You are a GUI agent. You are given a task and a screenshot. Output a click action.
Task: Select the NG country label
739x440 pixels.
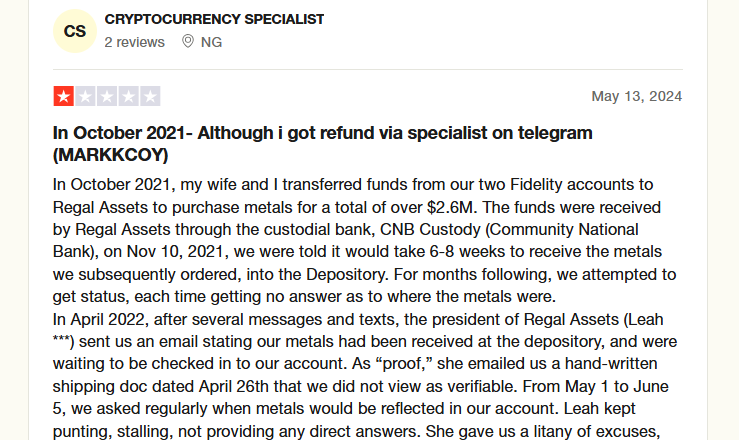coord(211,42)
